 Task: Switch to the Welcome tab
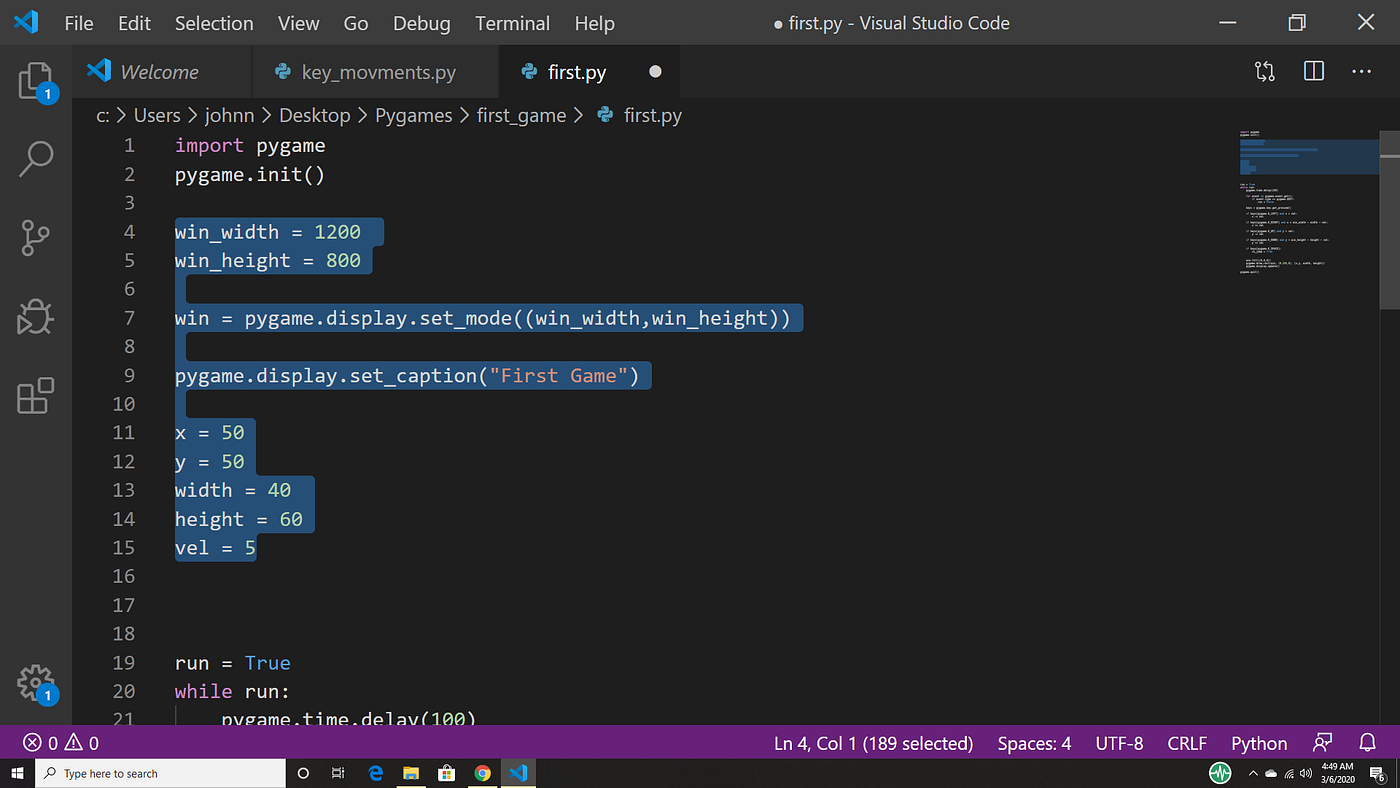[x=161, y=72]
